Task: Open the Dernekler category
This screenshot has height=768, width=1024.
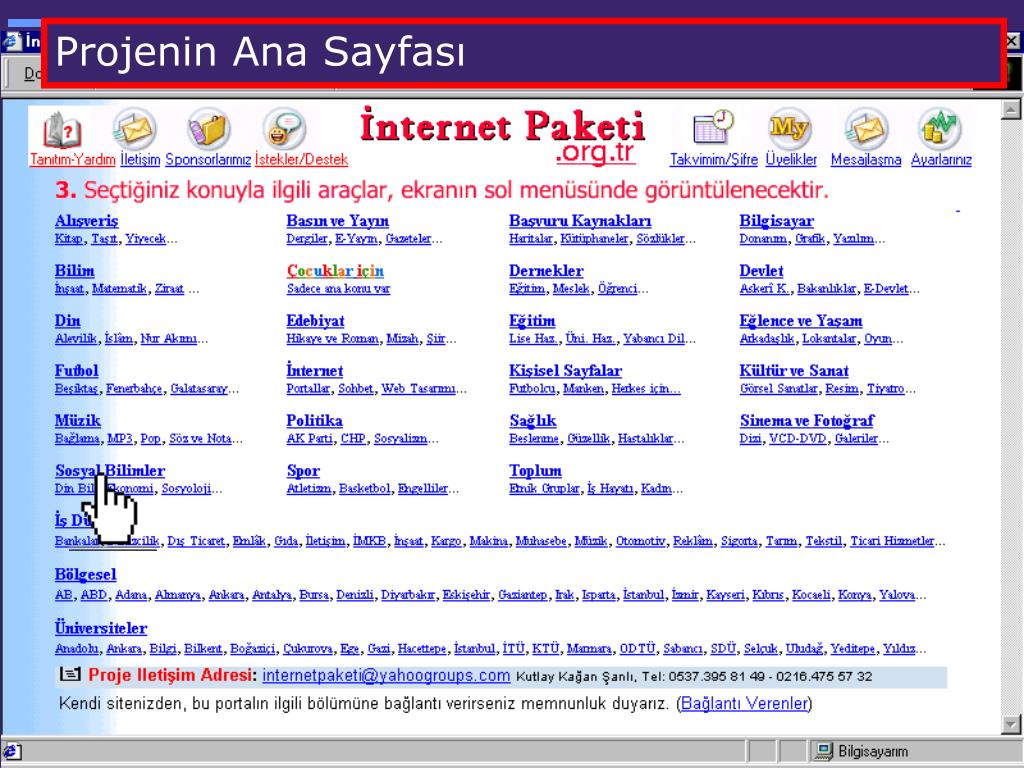Action: 546,270
